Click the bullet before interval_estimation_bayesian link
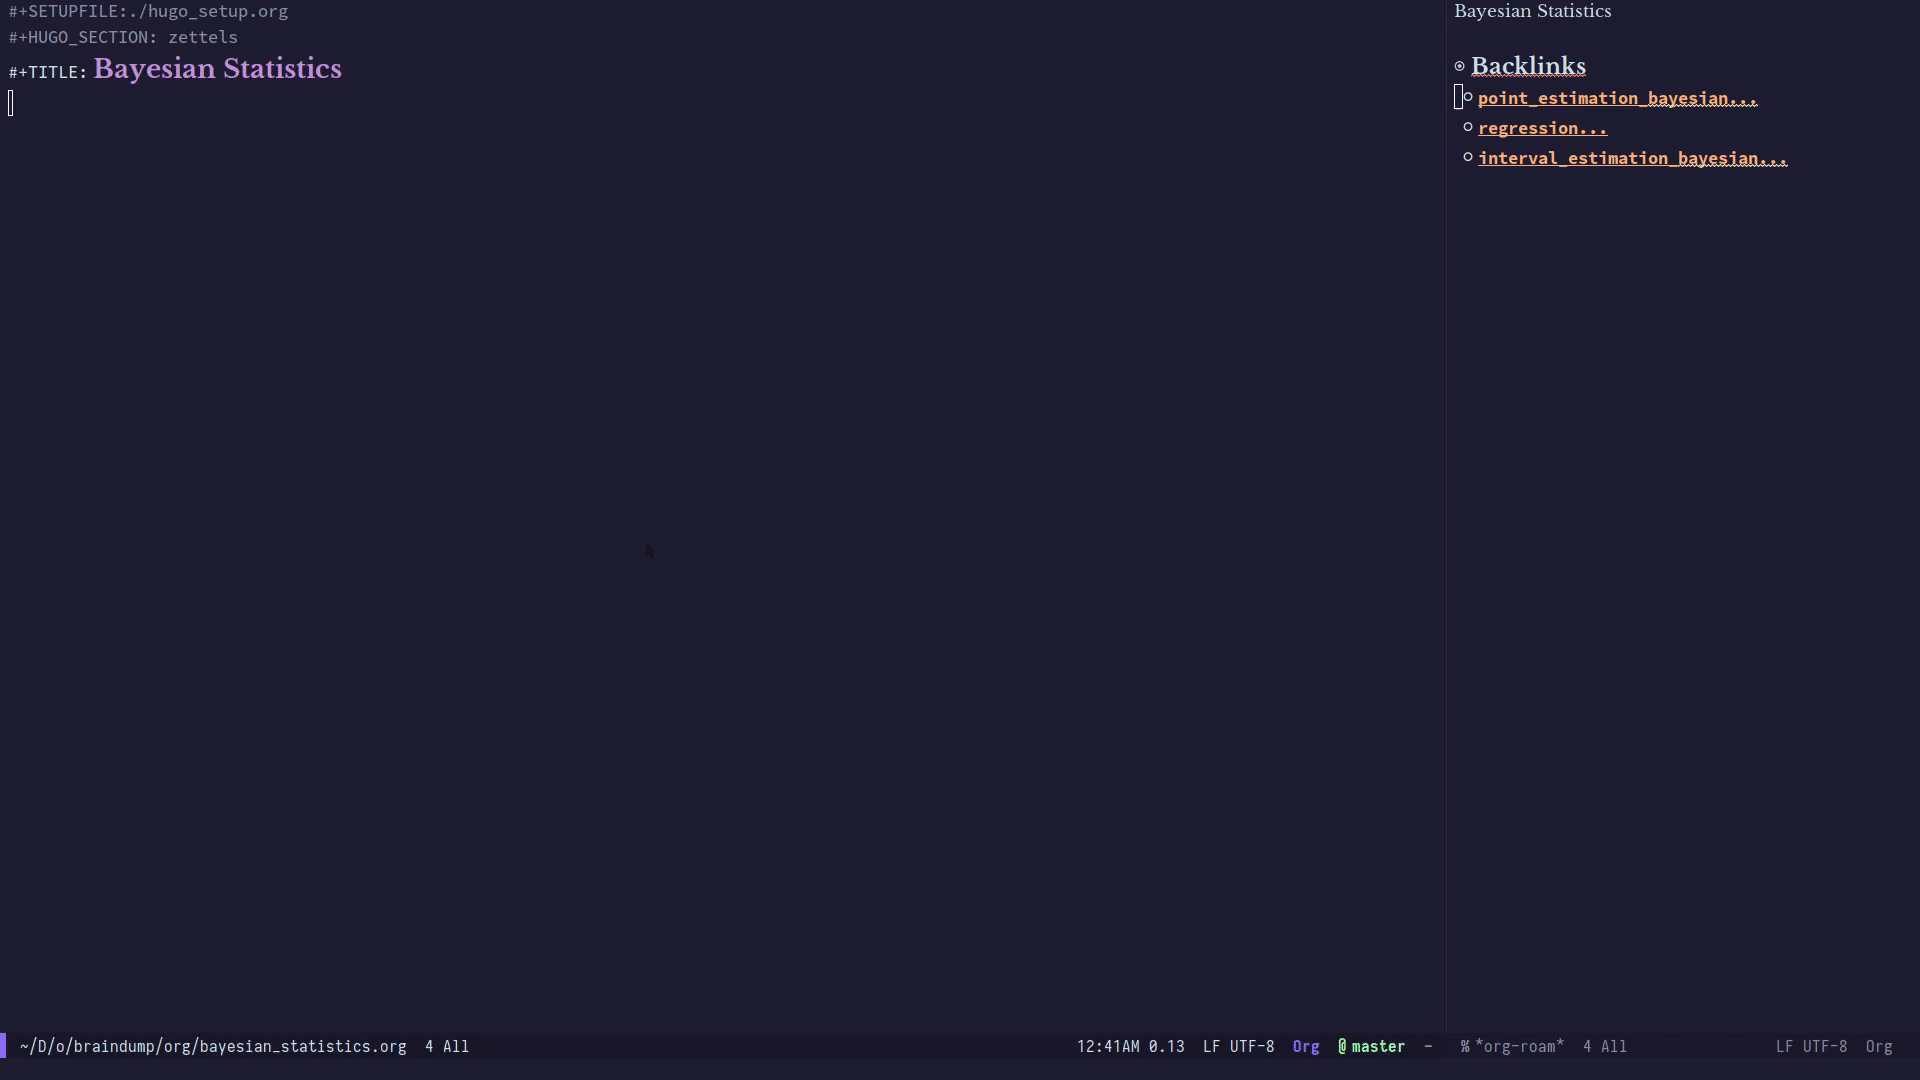This screenshot has width=1920, height=1080. pyautogui.click(x=1468, y=157)
